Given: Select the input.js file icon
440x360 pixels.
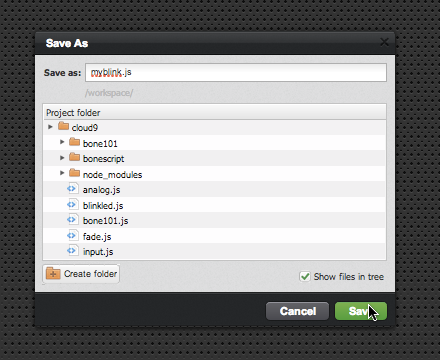Looking at the screenshot, I should pyautogui.click(x=72, y=251).
